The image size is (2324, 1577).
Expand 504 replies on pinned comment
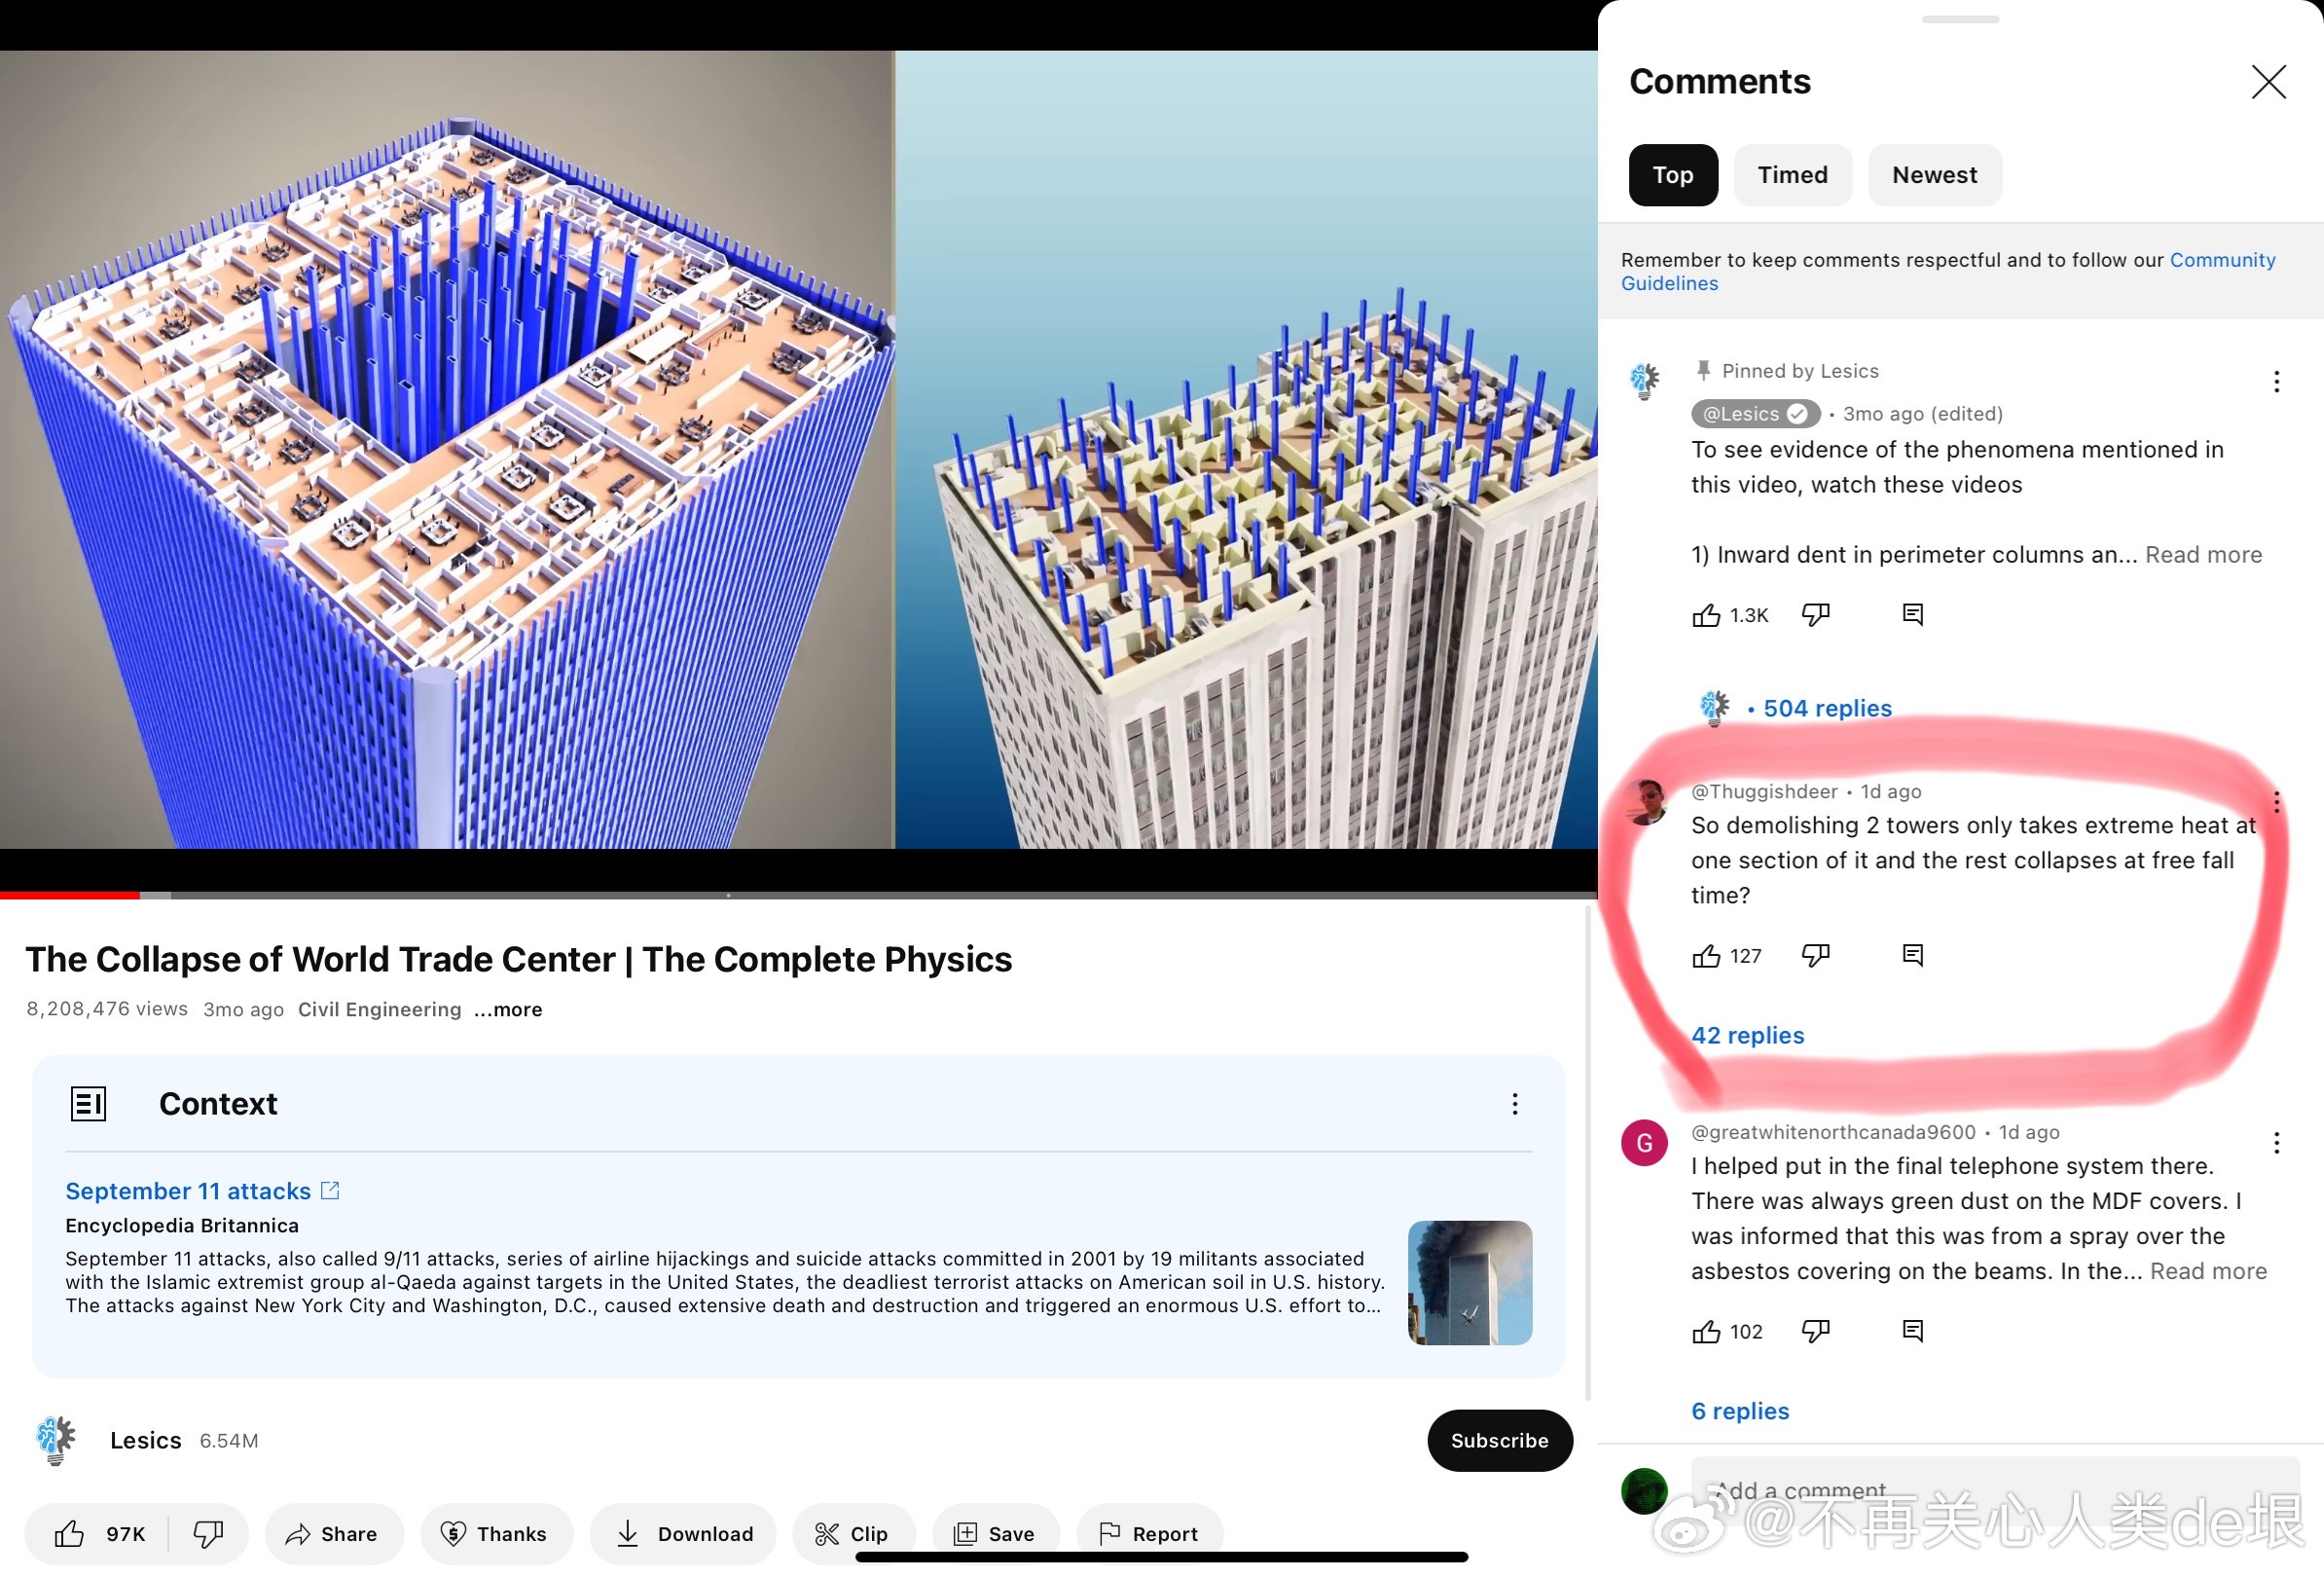(1826, 708)
